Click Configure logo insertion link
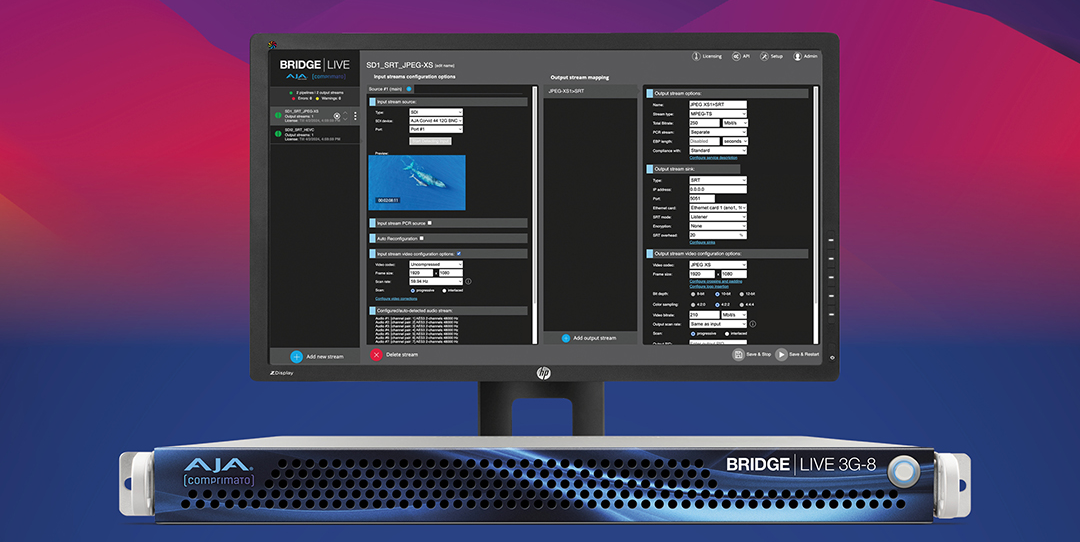The image size is (1080, 542). point(709,286)
